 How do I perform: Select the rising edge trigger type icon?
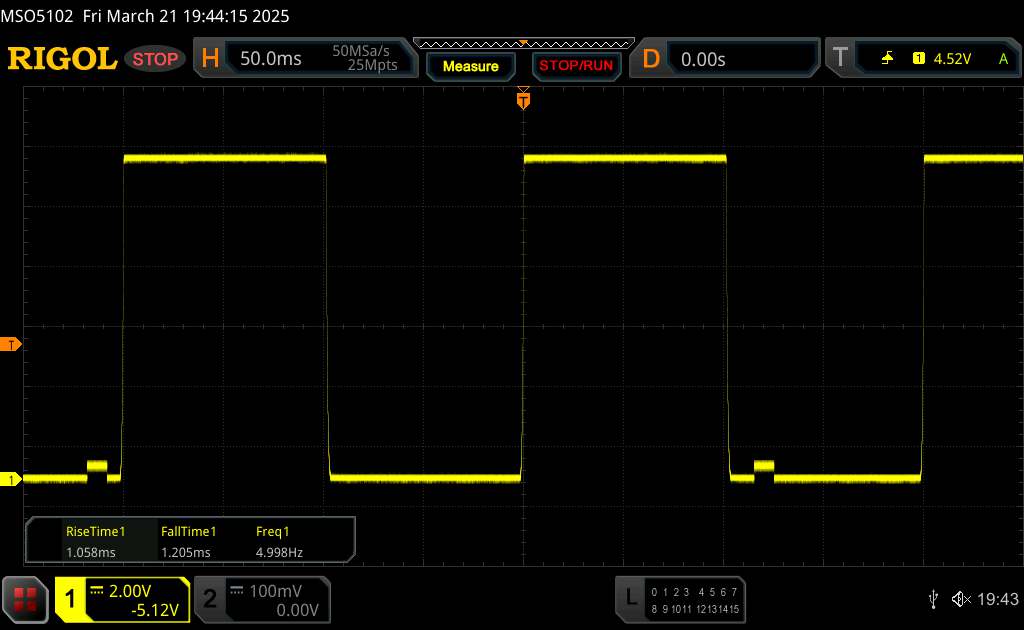pos(888,59)
